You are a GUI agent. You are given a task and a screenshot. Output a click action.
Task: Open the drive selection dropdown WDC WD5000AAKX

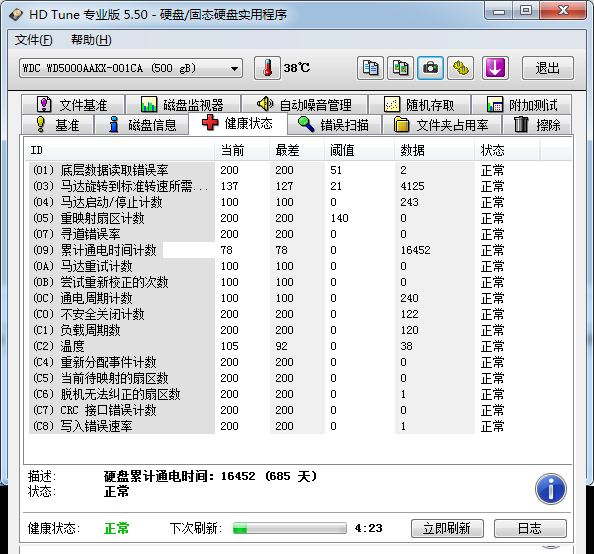tap(131, 68)
